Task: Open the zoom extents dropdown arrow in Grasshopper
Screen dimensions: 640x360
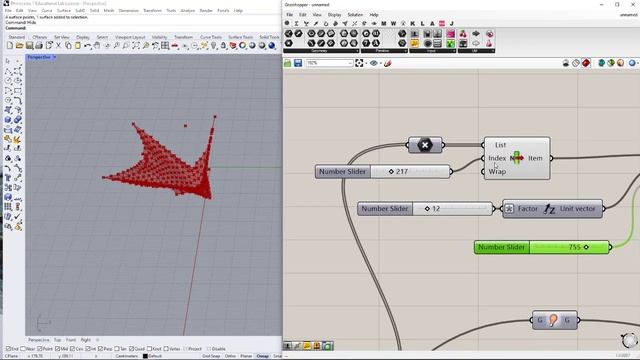Action: 366,63
